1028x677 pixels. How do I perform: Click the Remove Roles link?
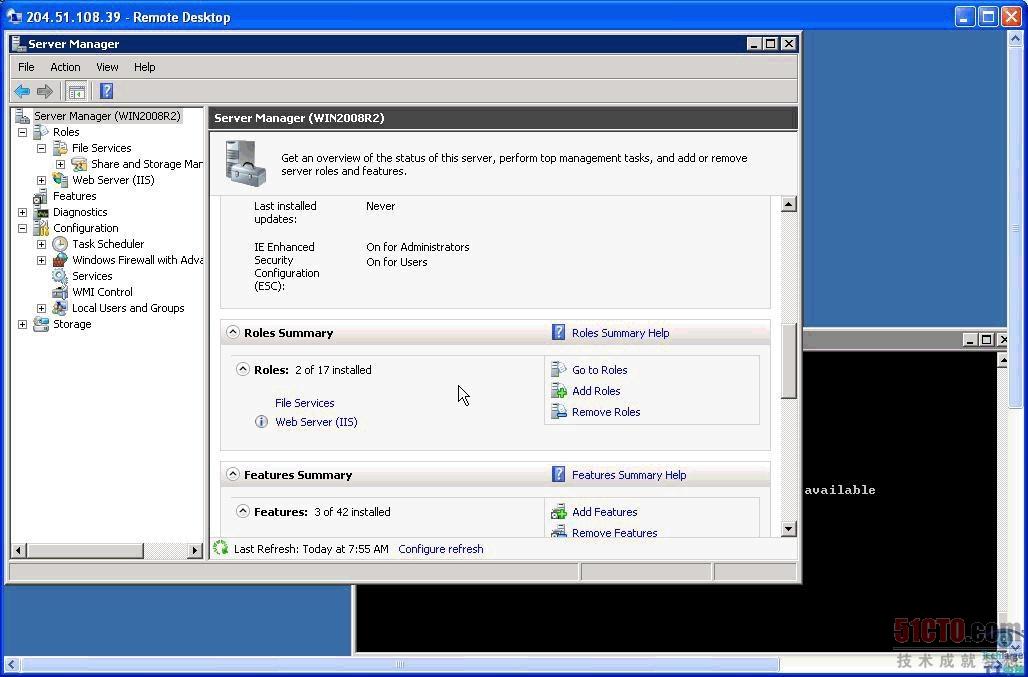[x=606, y=412]
